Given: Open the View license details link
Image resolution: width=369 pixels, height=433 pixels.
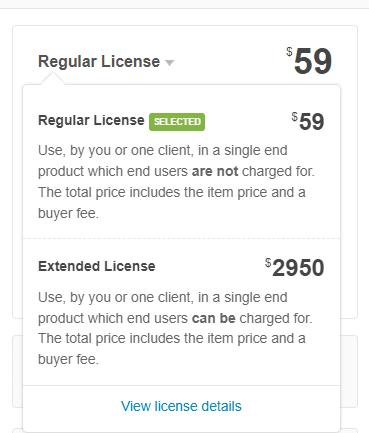Looking at the screenshot, I should [x=181, y=406].
